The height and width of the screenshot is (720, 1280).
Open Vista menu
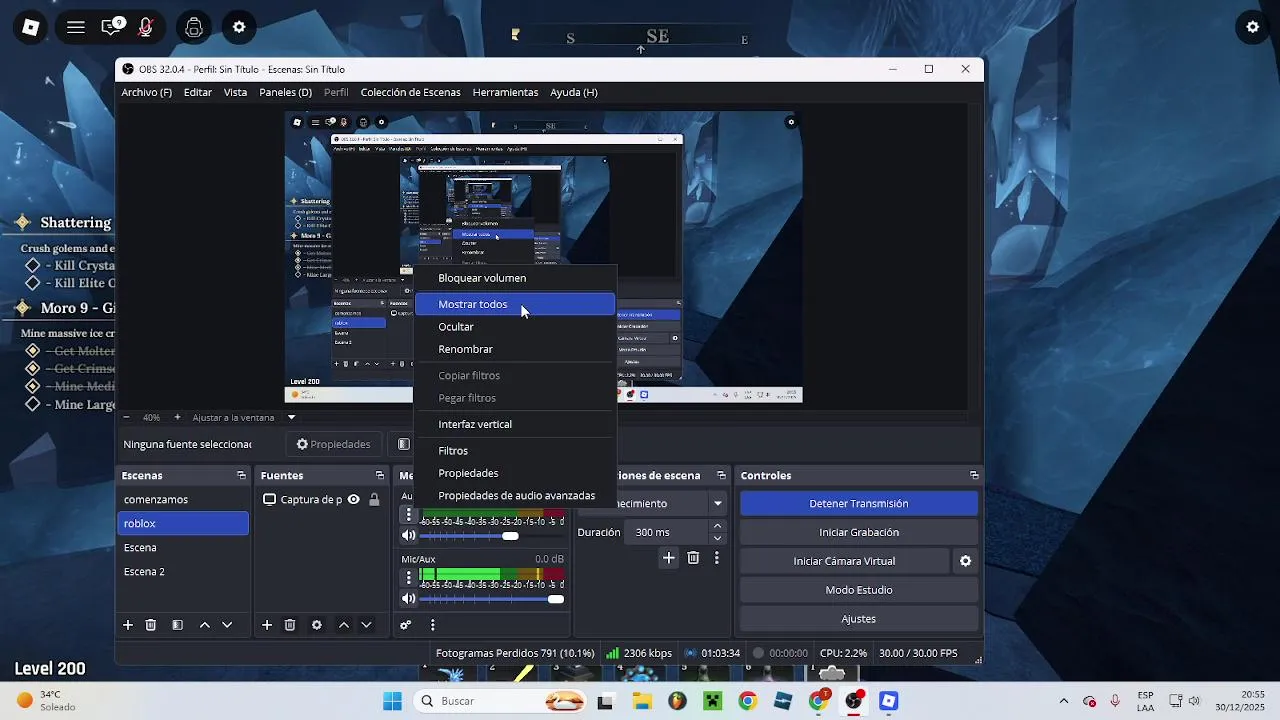pyautogui.click(x=235, y=92)
